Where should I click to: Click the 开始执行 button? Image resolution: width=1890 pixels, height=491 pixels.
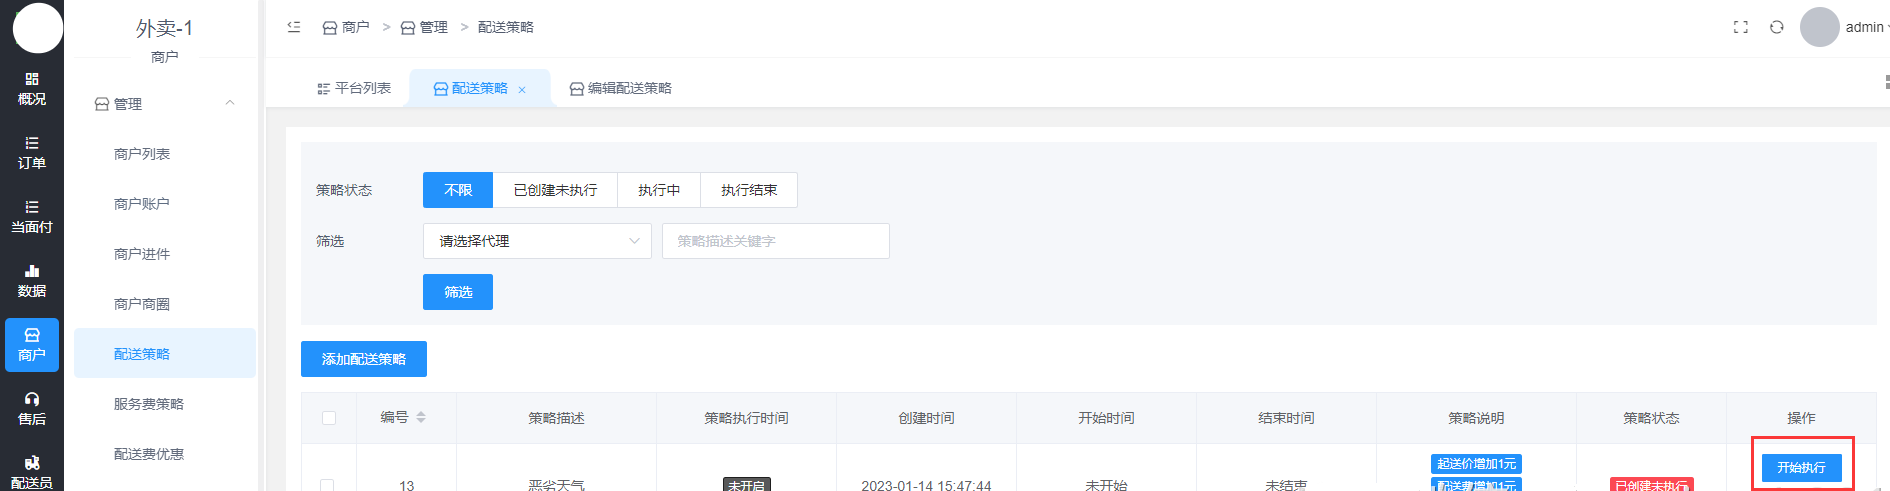point(1801,467)
